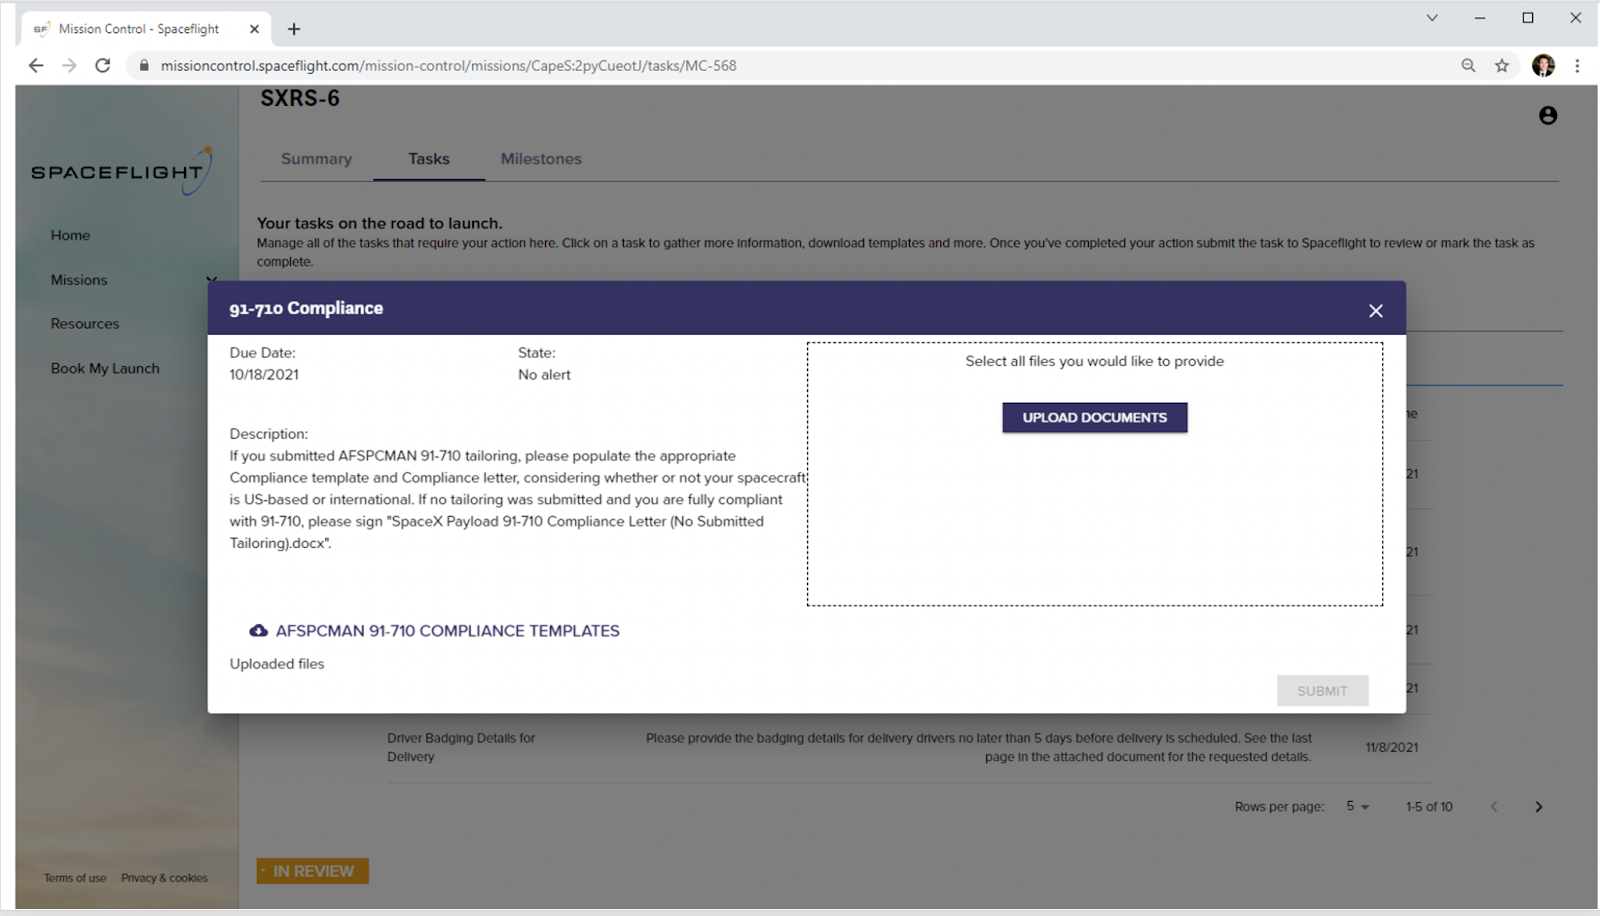Click the '91-710 Compliance' dialog title
1600x916 pixels.
point(306,309)
